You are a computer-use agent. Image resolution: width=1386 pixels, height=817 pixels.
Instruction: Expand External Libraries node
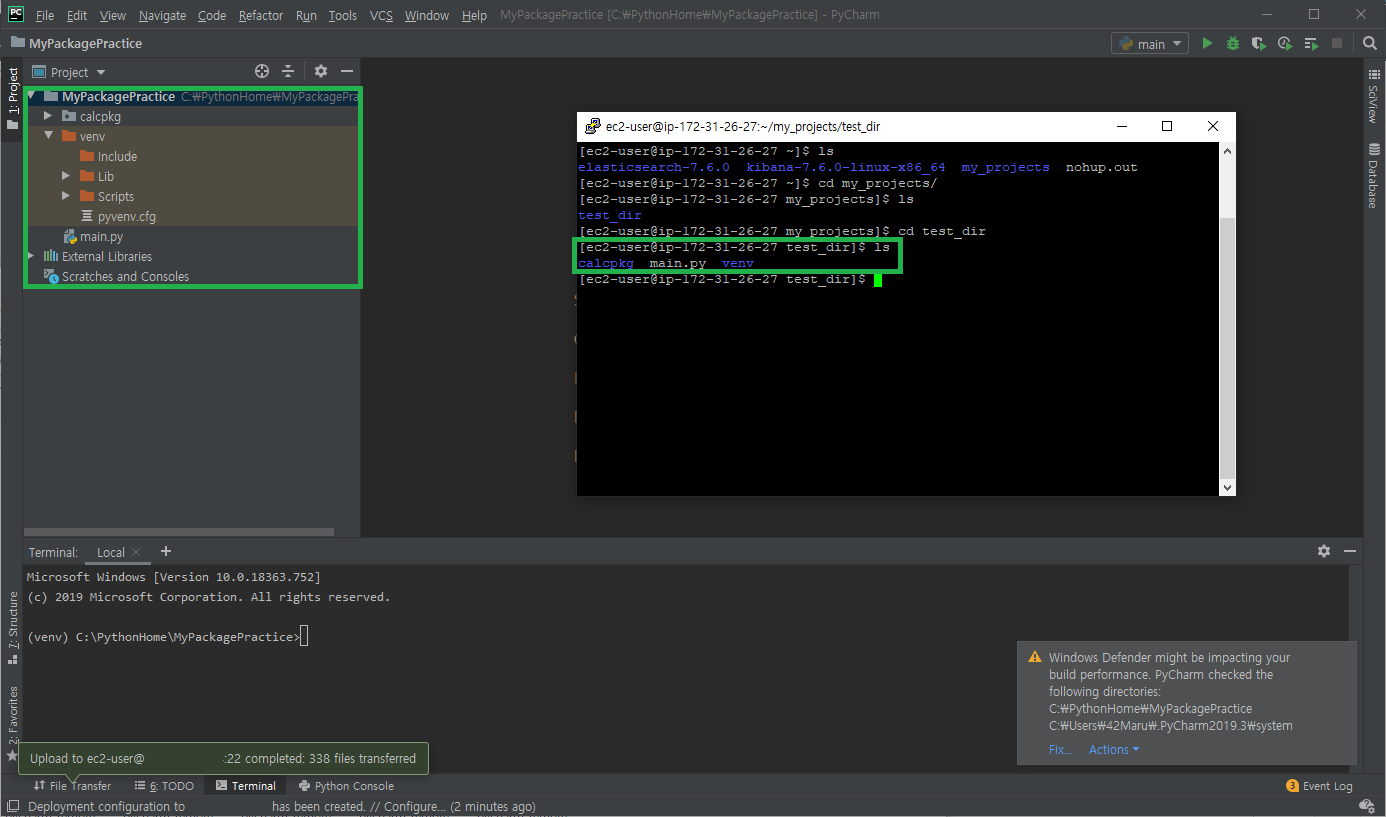click(31, 256)
